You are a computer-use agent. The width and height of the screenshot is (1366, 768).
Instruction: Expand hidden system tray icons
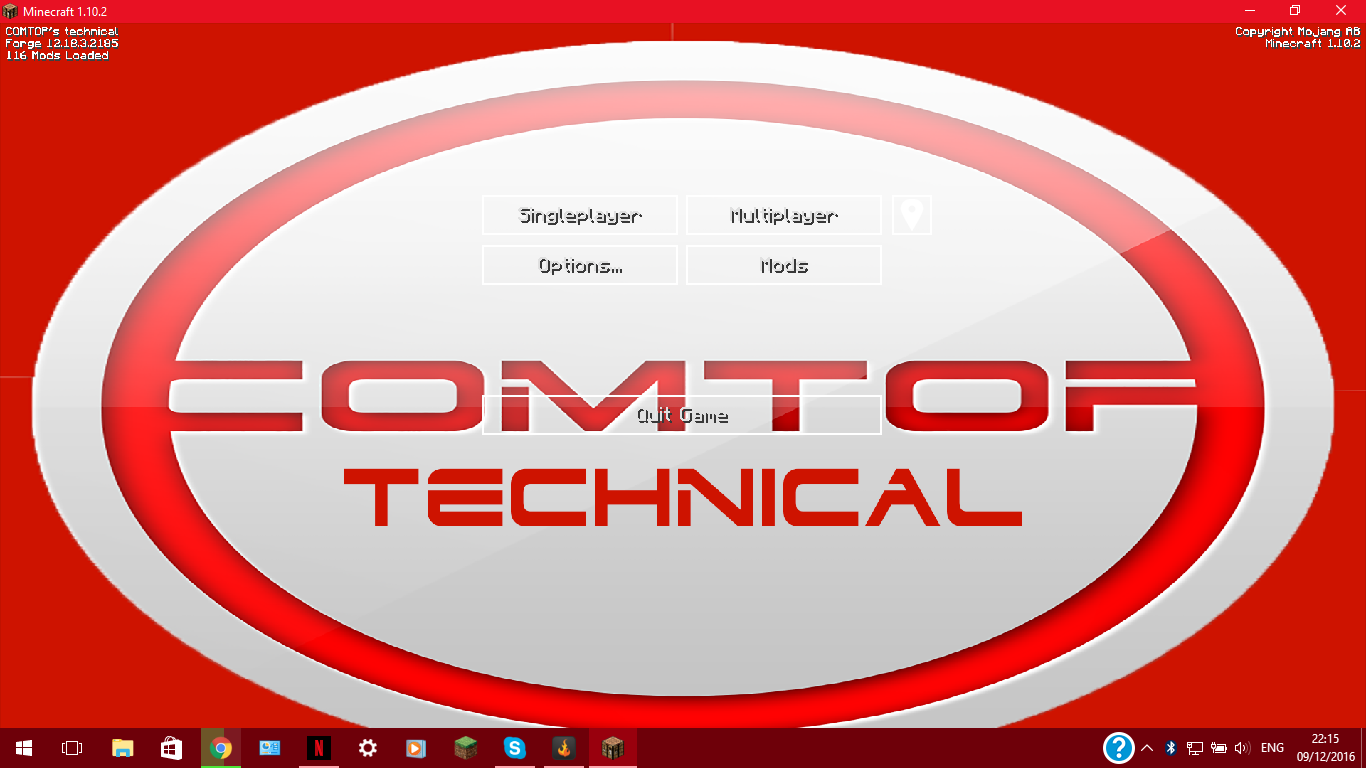(x=1147, y=748)
